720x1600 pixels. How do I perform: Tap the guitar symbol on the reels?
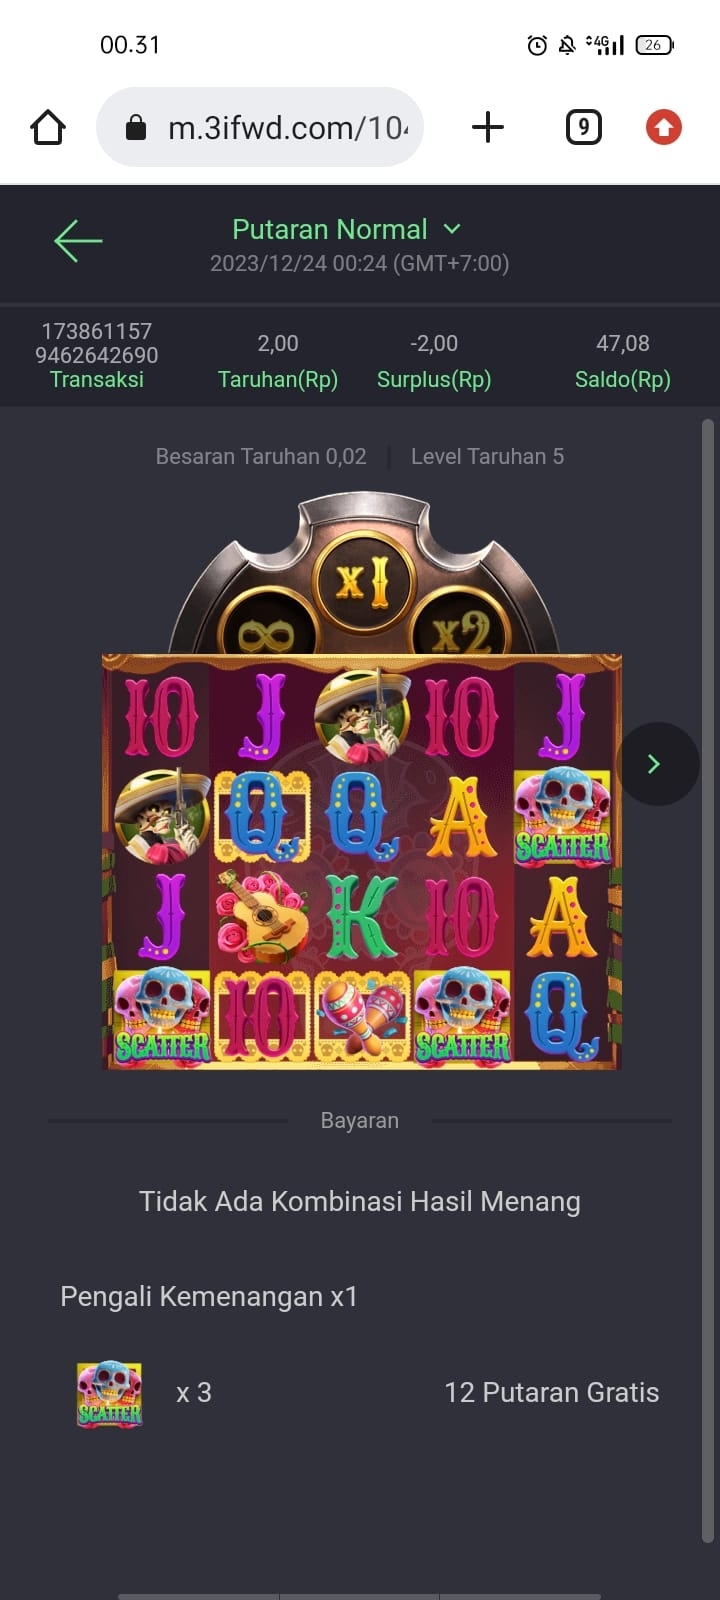[x=263, y=917]
